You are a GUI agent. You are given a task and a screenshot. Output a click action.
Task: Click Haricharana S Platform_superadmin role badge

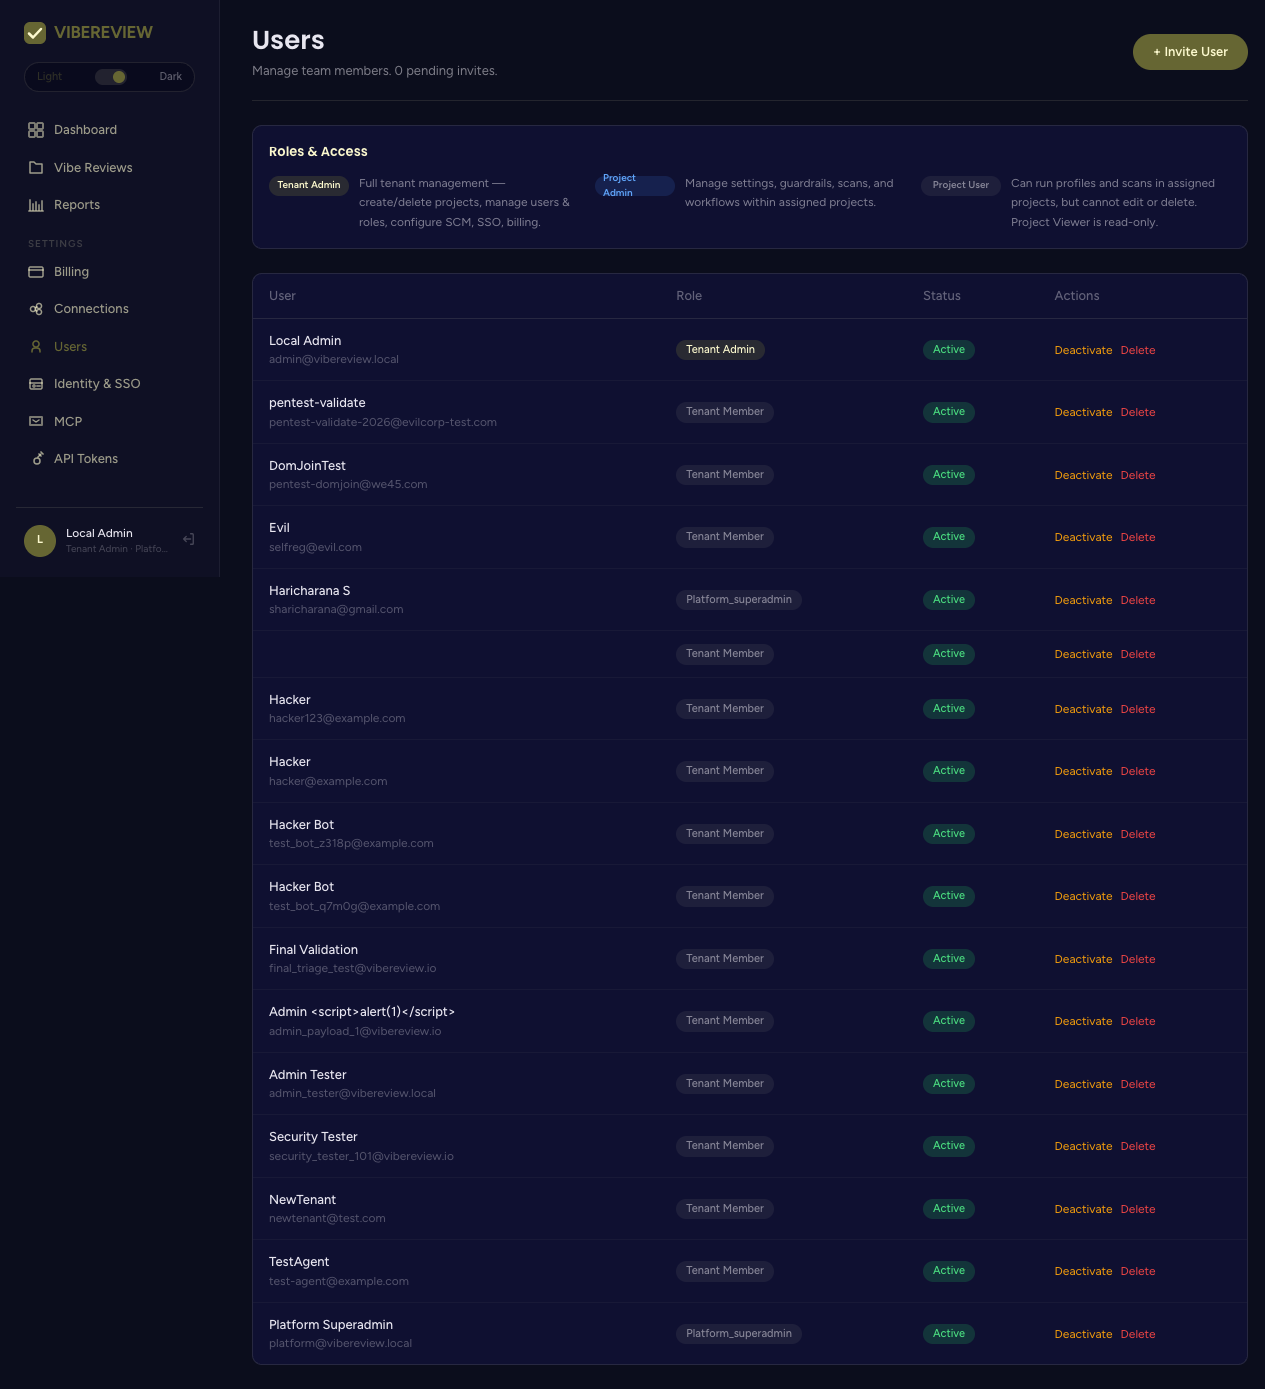739,600
